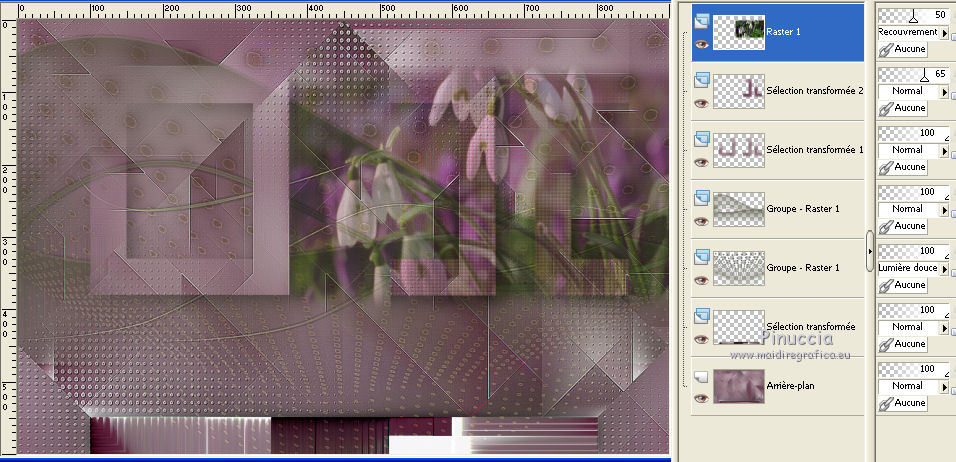Click layer type icon of Normal-blend Groupe - Raster 1
This screenshot has width=956, height=462.
coord(702,199)
